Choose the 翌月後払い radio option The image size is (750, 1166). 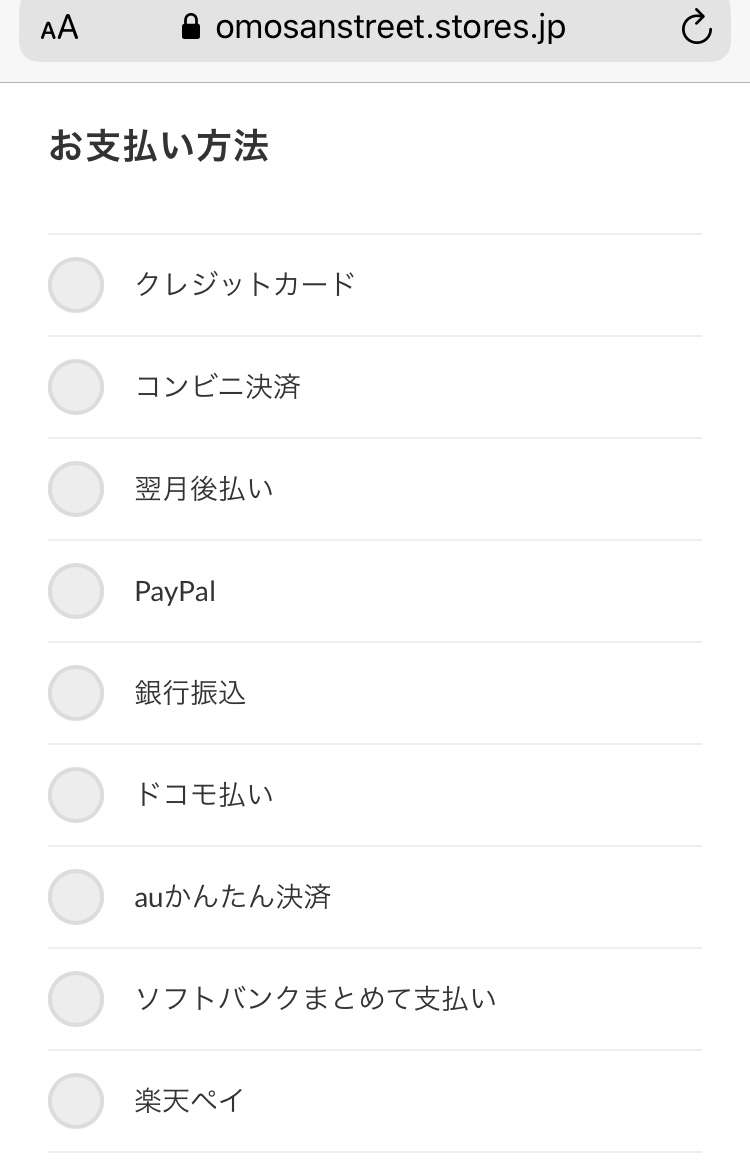[x=76, y=489]
